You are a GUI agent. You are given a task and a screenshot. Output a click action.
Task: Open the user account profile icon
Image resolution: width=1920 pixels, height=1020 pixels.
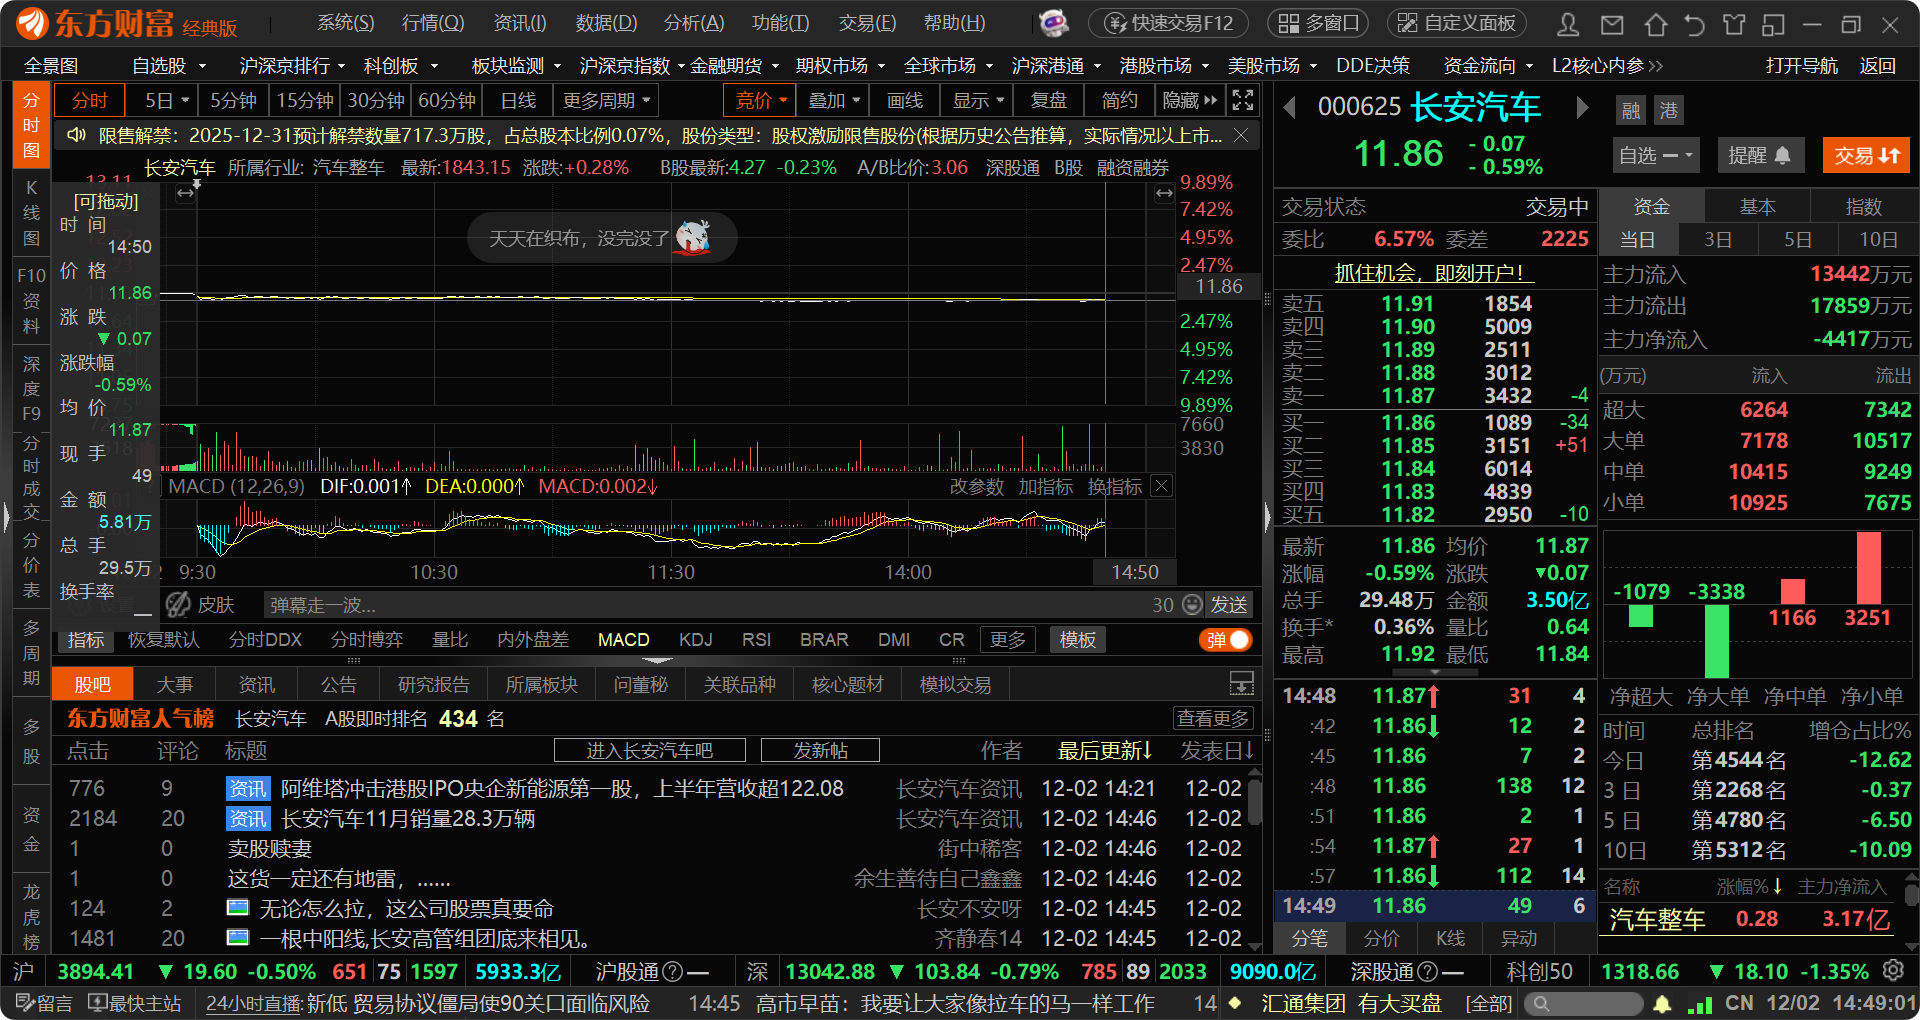click(x=1568, y=24)
